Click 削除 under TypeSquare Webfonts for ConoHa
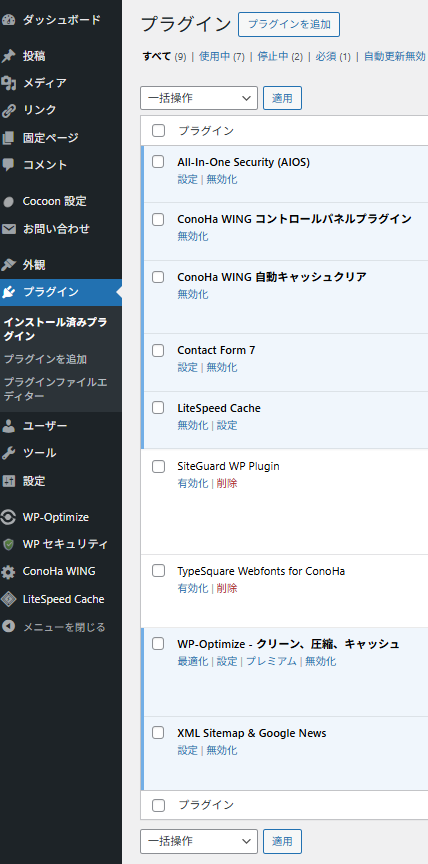Viewport: 428px width, 864px height. [x=227, y=588]
